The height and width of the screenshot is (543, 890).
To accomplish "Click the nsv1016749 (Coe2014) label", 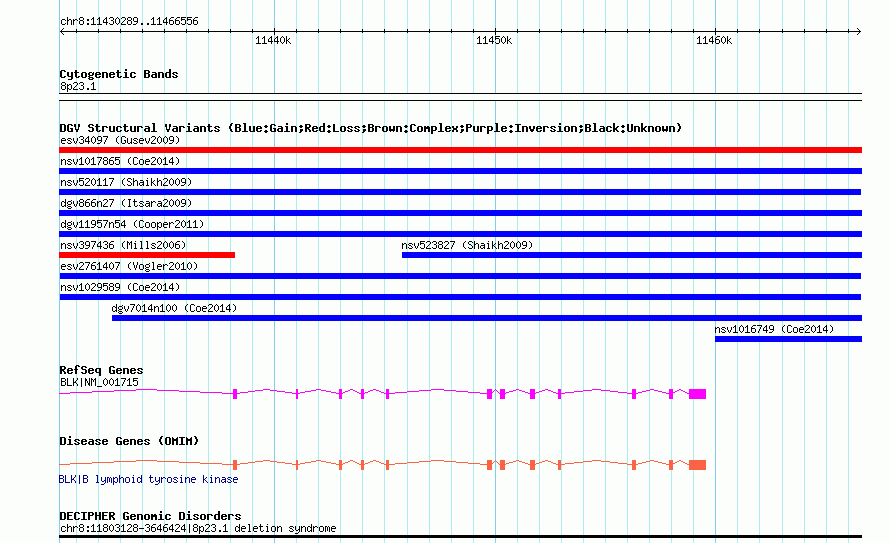I will [774, 329].
